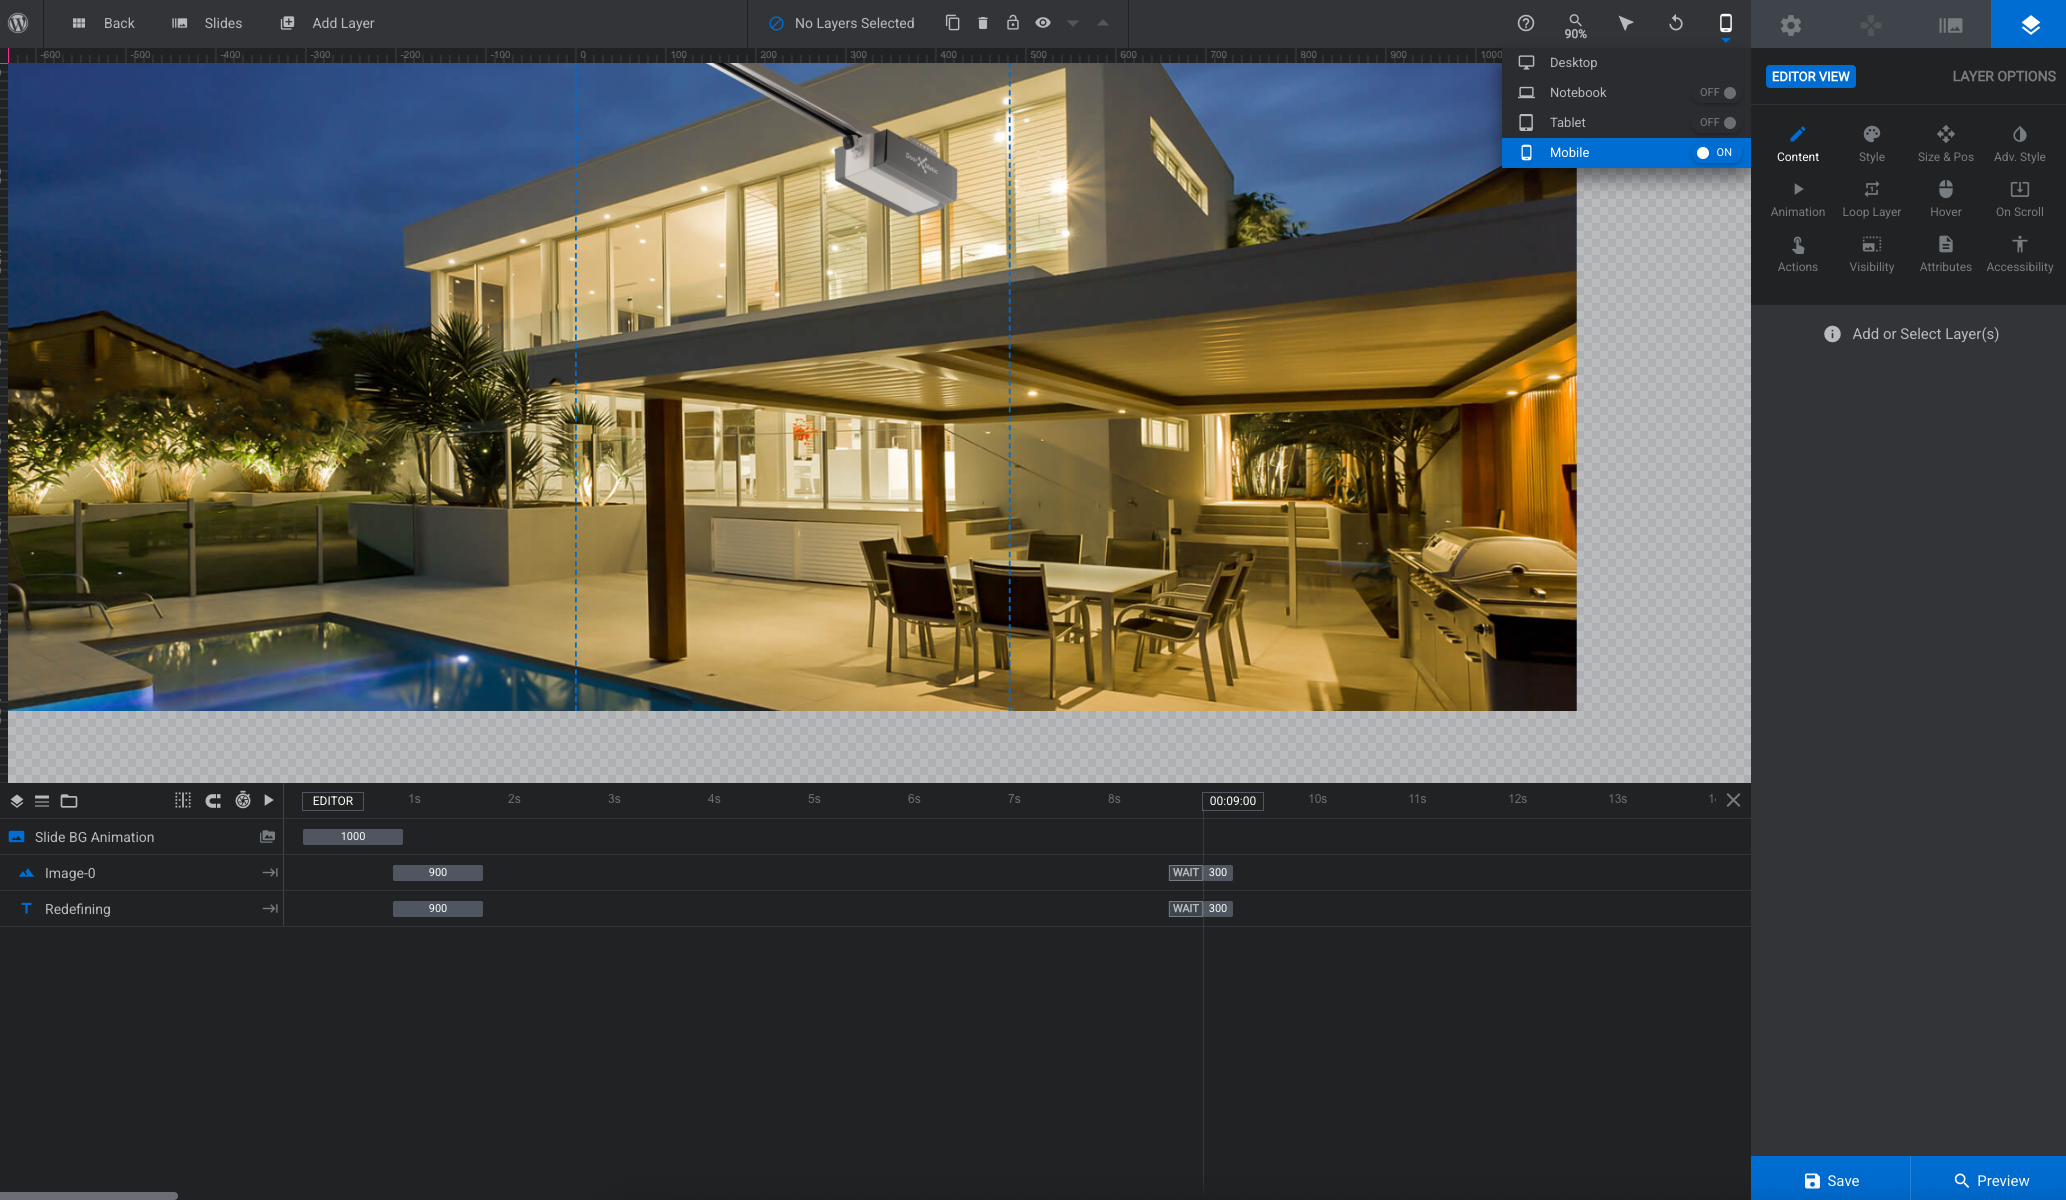Viewport: 2066px width, 1200px height.
Task: Turn off the Mobile view toggle
Action: tap(1714, 153)
